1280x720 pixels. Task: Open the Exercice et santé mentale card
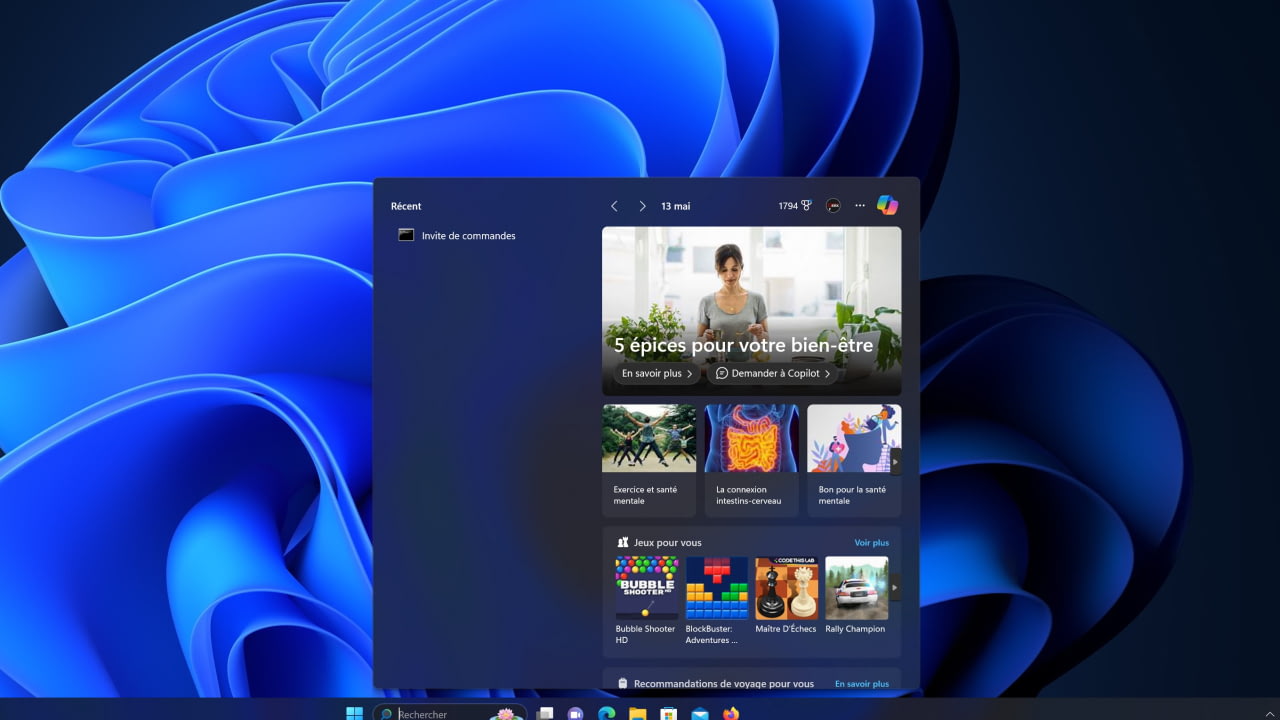click(x=649, y=460)
